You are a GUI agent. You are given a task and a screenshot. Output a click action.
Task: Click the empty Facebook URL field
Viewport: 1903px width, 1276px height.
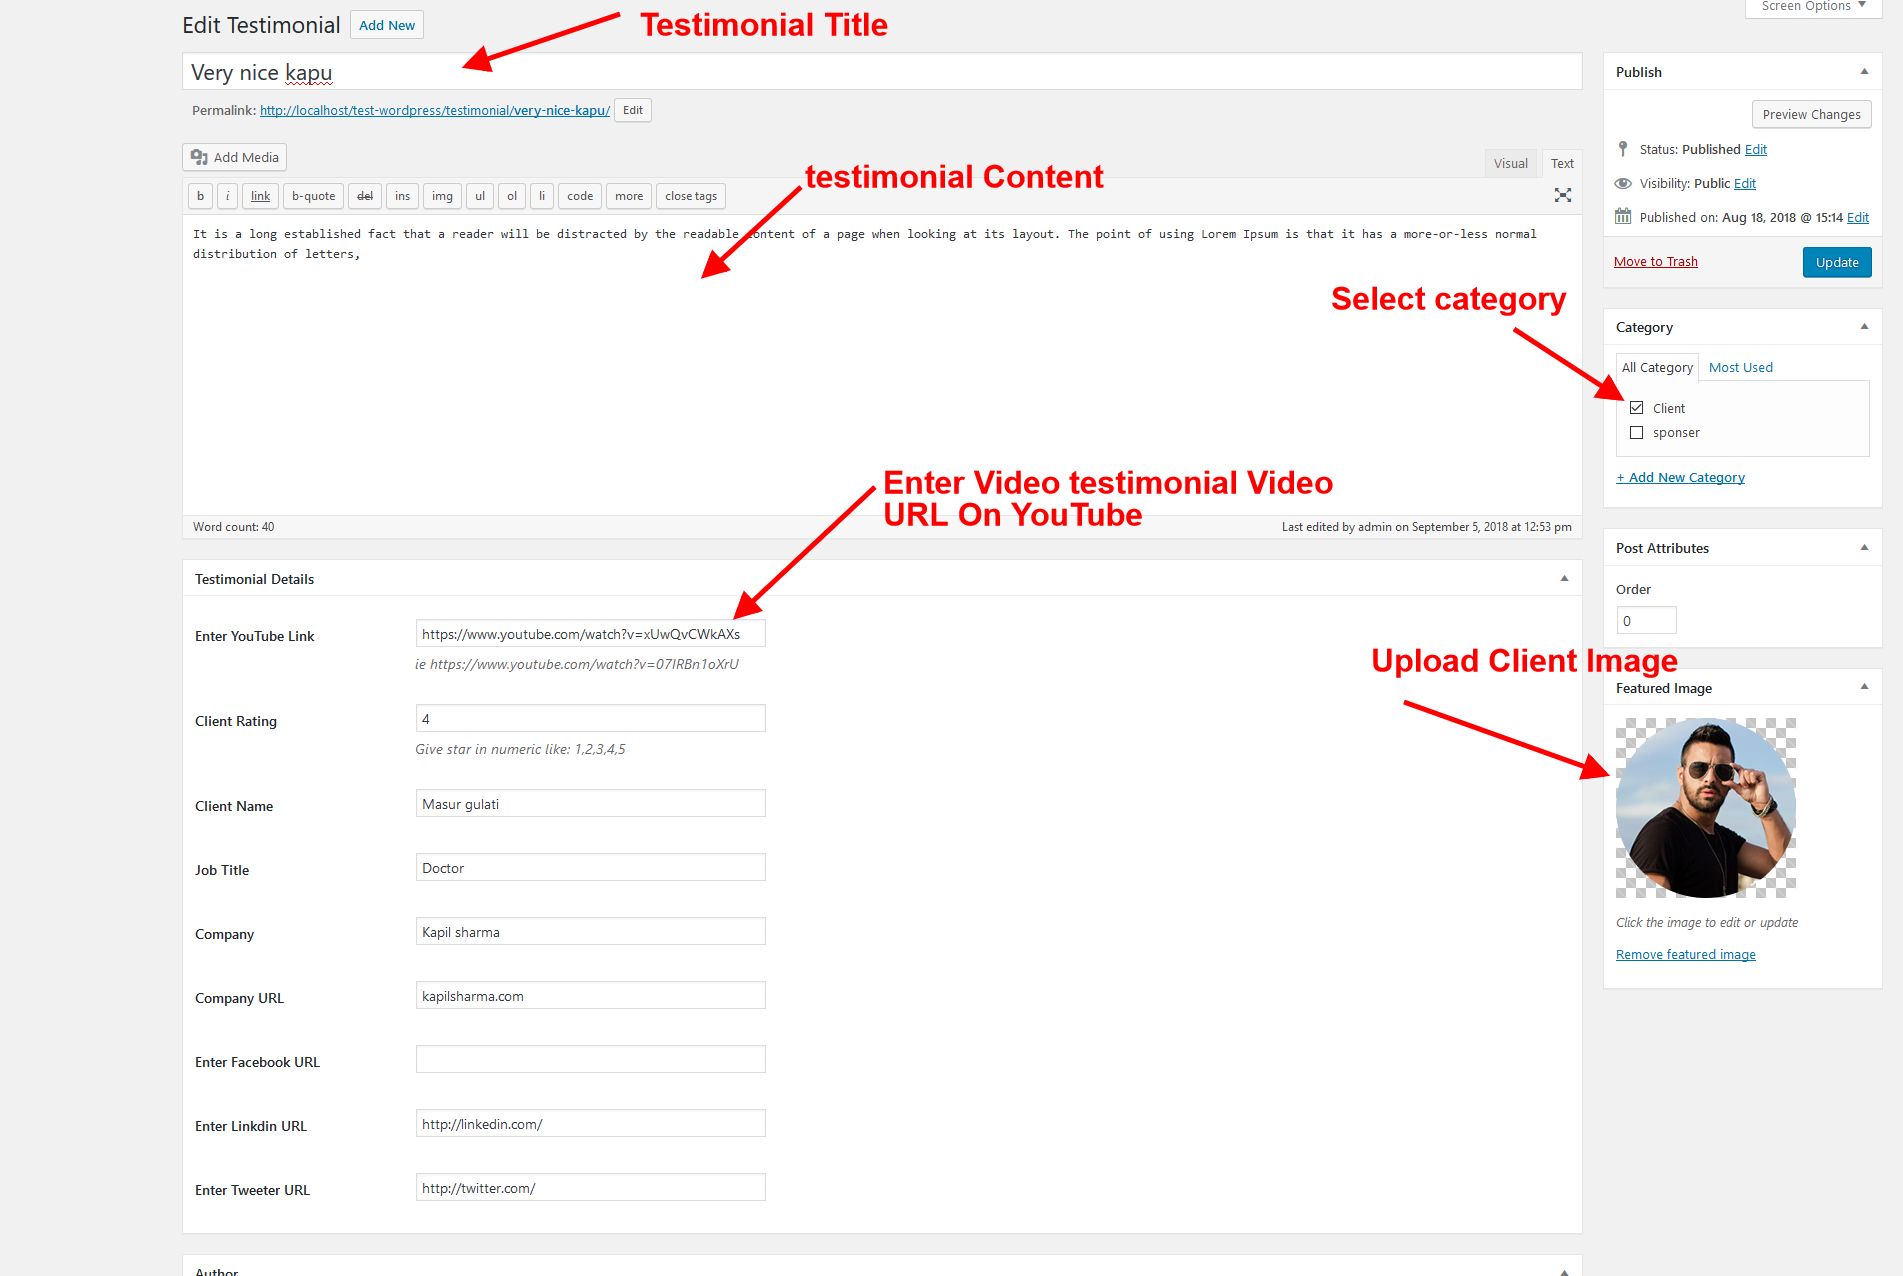pyautogui.click(x=590, y=1060)
